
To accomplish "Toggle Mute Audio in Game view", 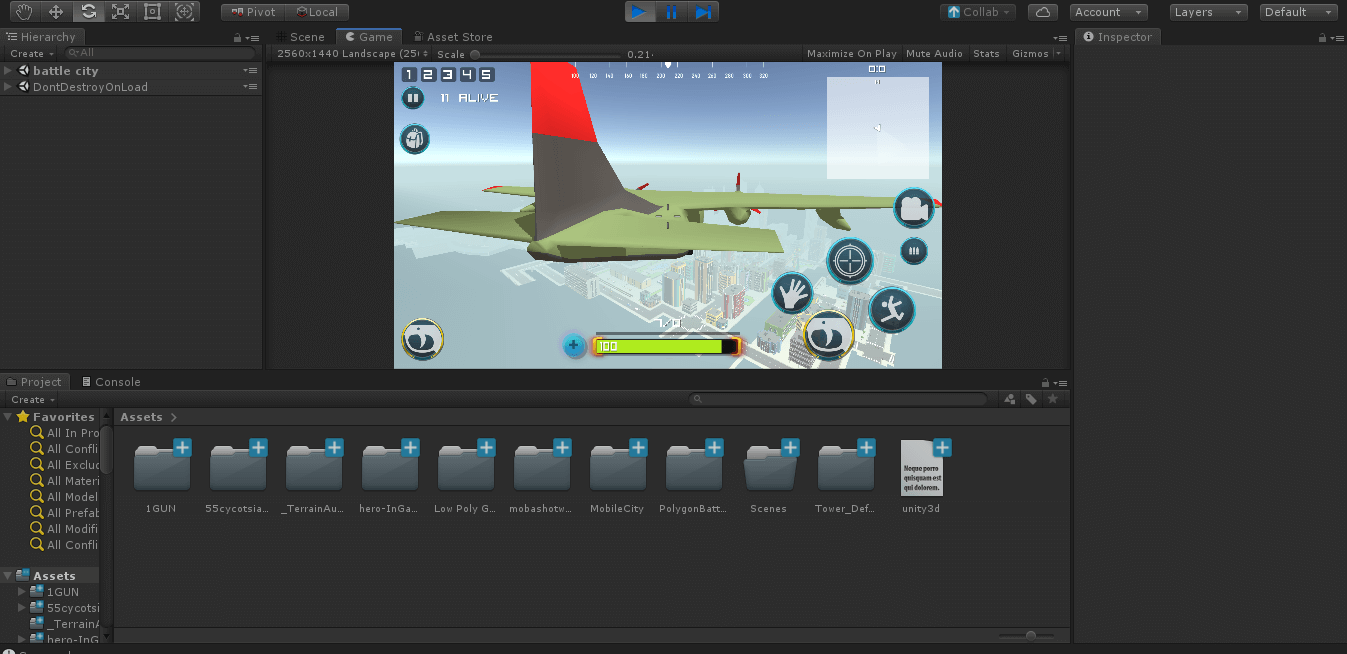I will pos(934,54).
